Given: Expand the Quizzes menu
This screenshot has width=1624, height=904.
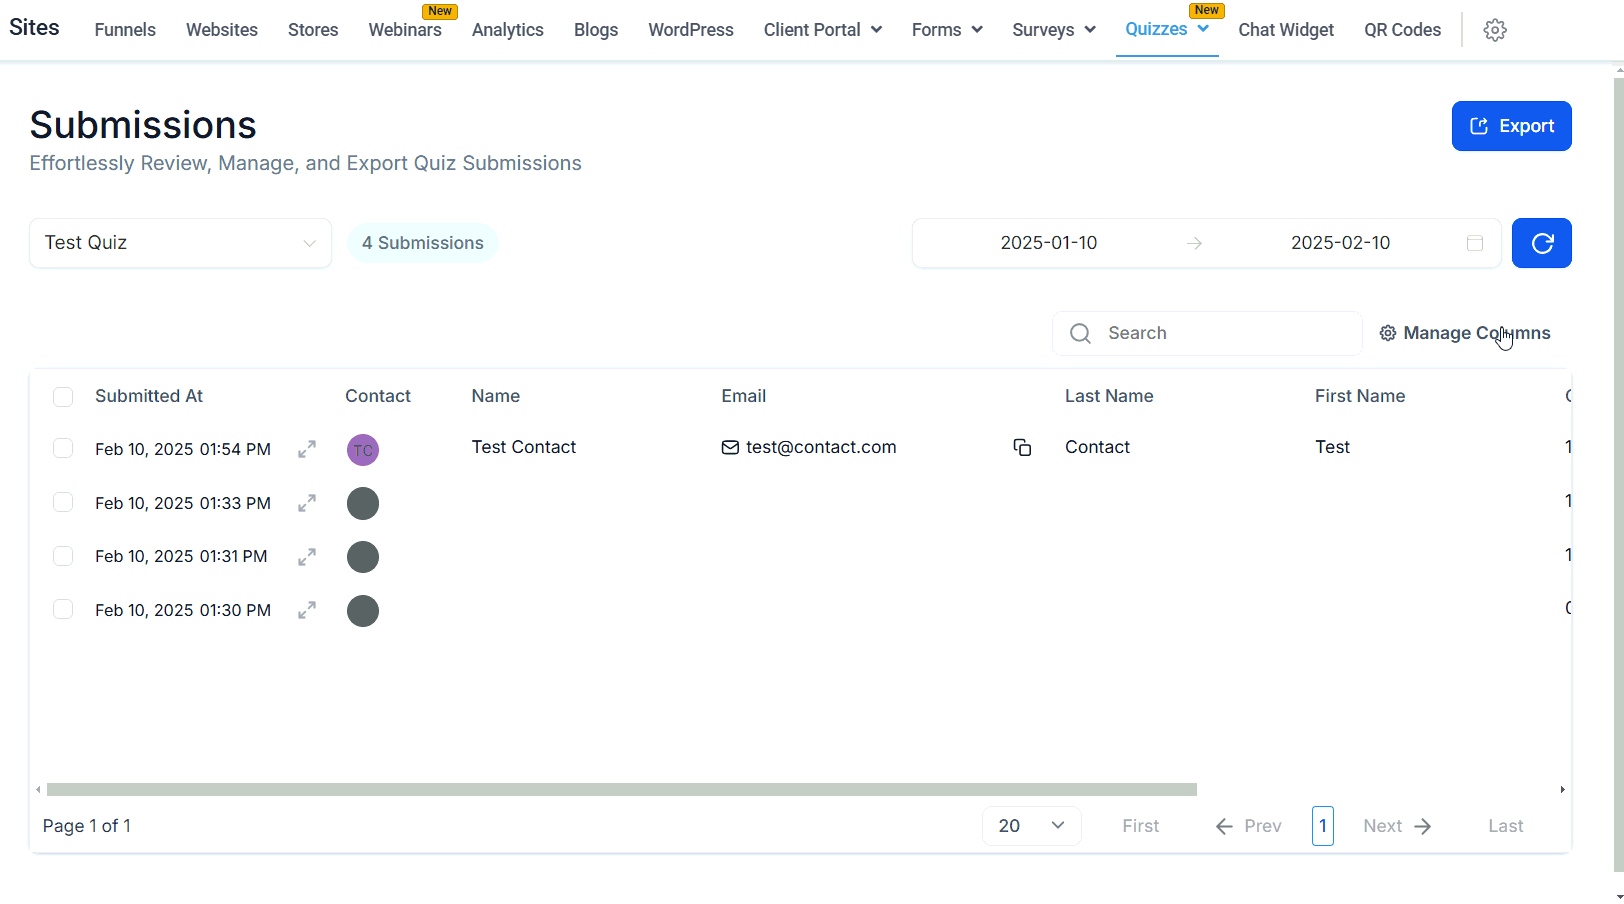Looking at the screenshot, I should (1167, 29).
